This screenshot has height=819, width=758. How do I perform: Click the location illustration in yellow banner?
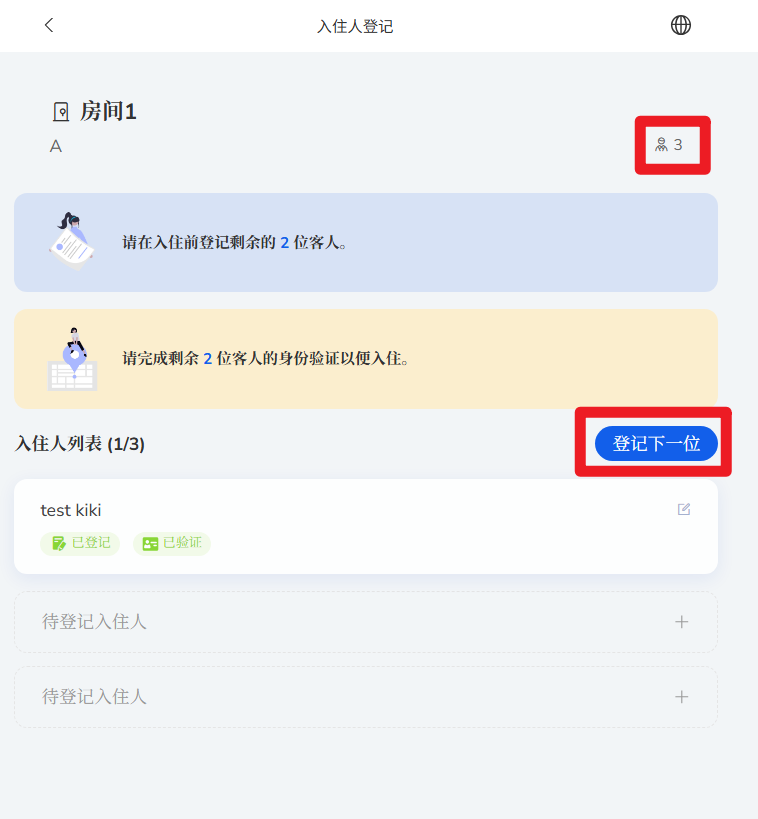point(73,359)
